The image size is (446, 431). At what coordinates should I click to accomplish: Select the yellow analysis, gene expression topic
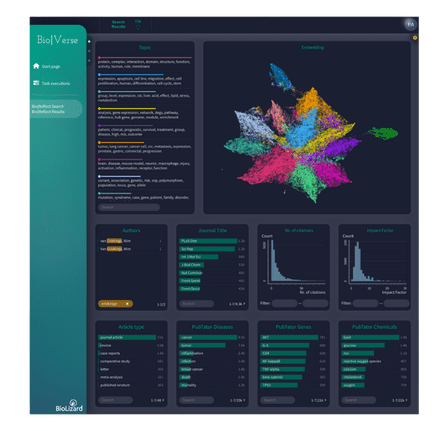tap(145, 113)
